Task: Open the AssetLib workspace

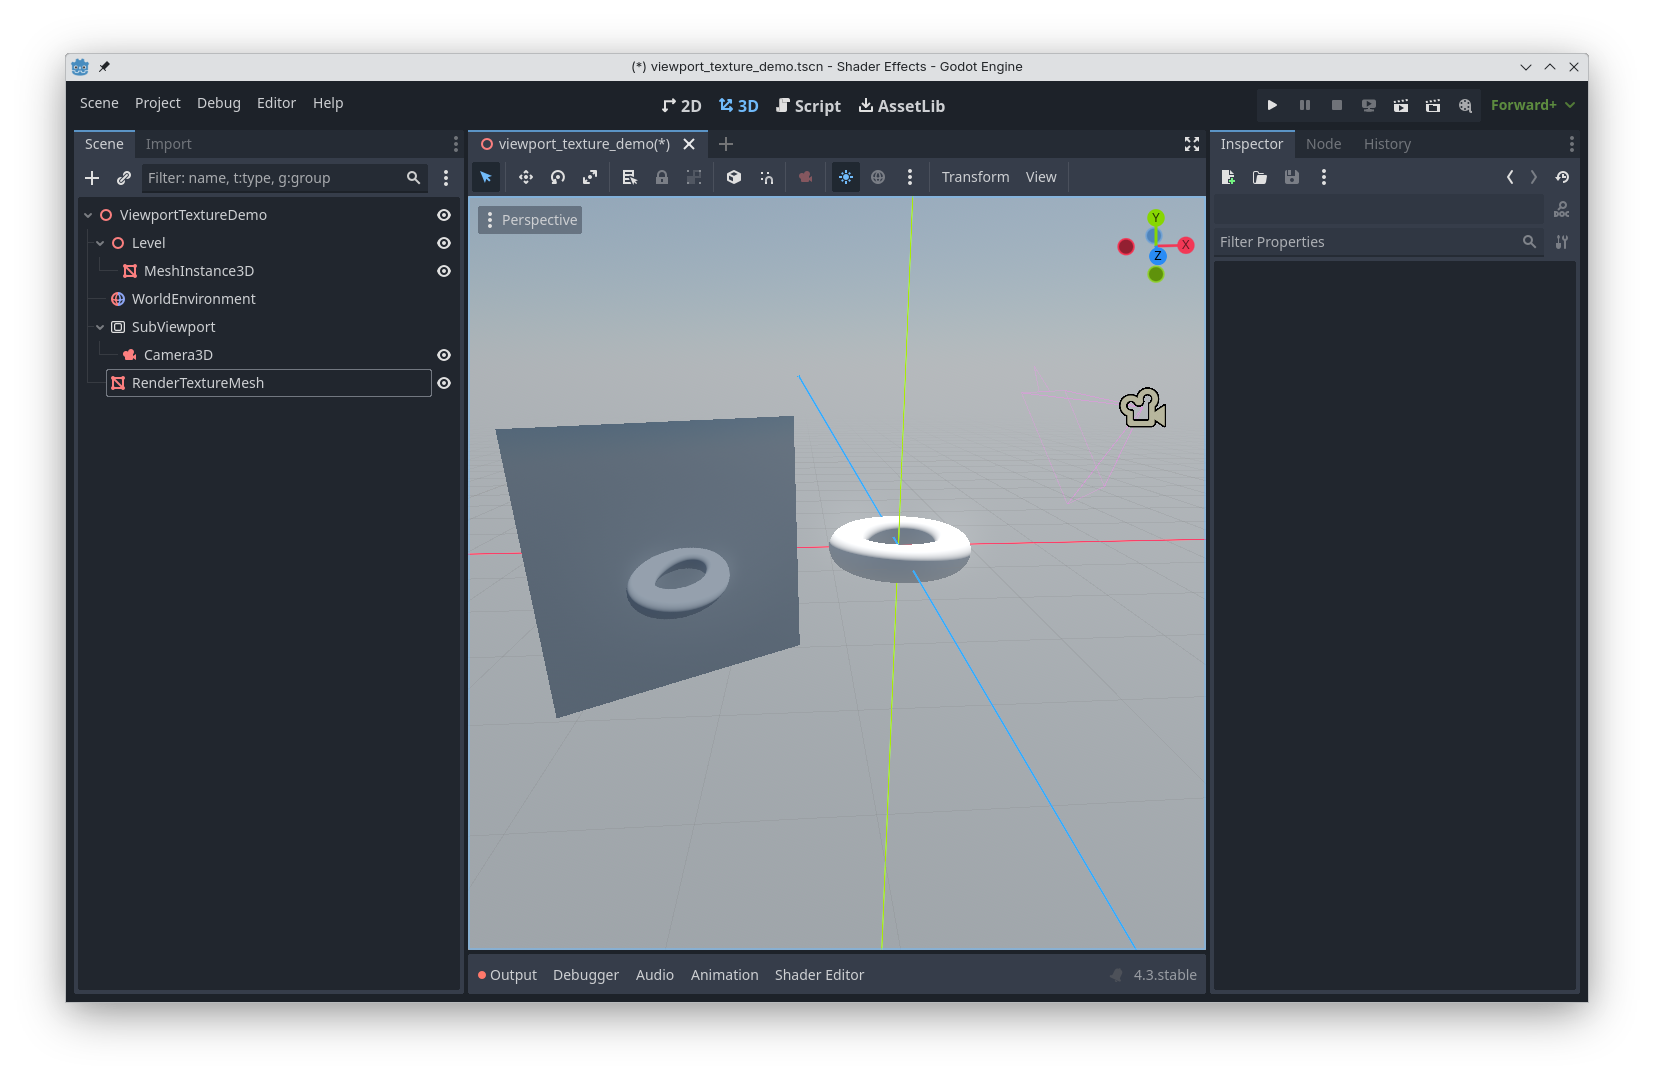Action: tap(902, 106)
